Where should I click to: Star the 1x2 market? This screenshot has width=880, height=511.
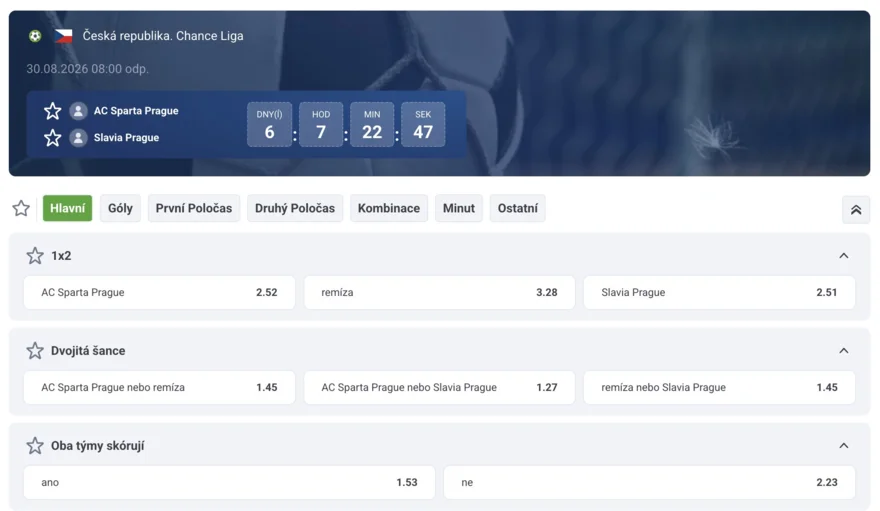(35, 256)
